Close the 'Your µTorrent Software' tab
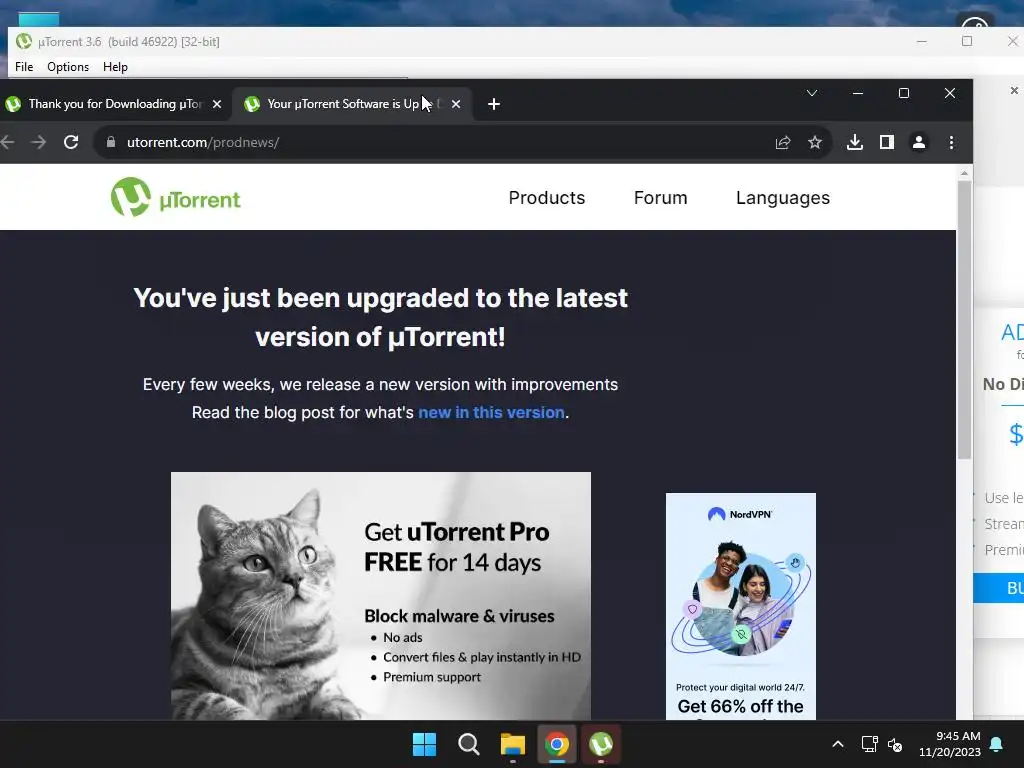 [456, 104]
